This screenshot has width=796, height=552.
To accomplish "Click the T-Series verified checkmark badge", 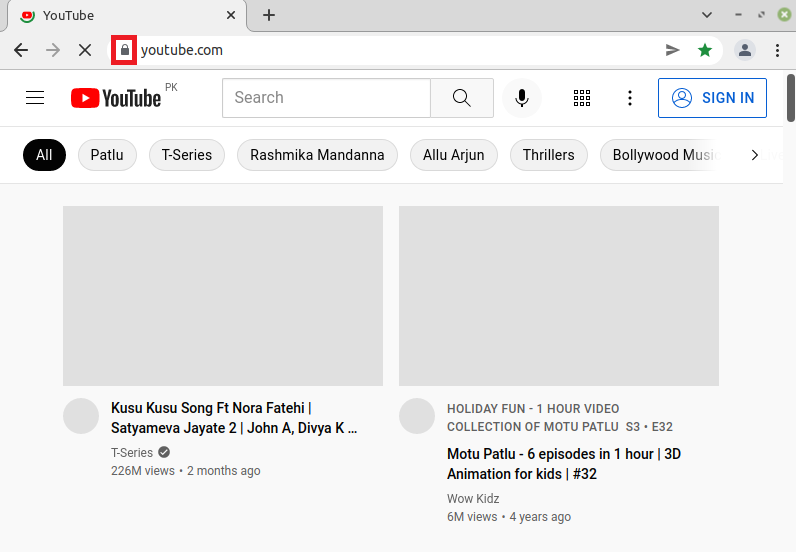I will click(x=164, y=452).
